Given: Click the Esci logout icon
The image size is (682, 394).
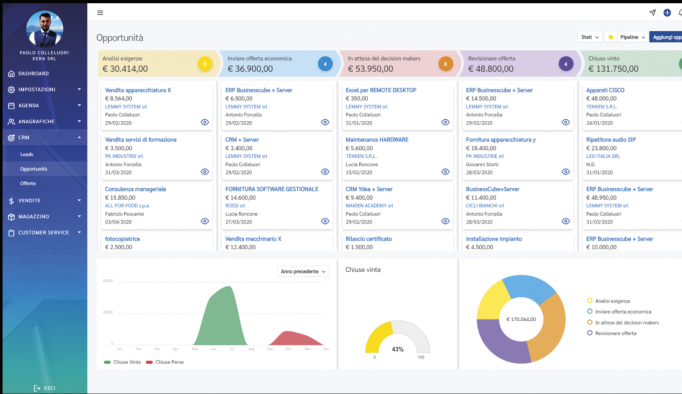Looking at the screenshot, I should (x=37, y=388).
